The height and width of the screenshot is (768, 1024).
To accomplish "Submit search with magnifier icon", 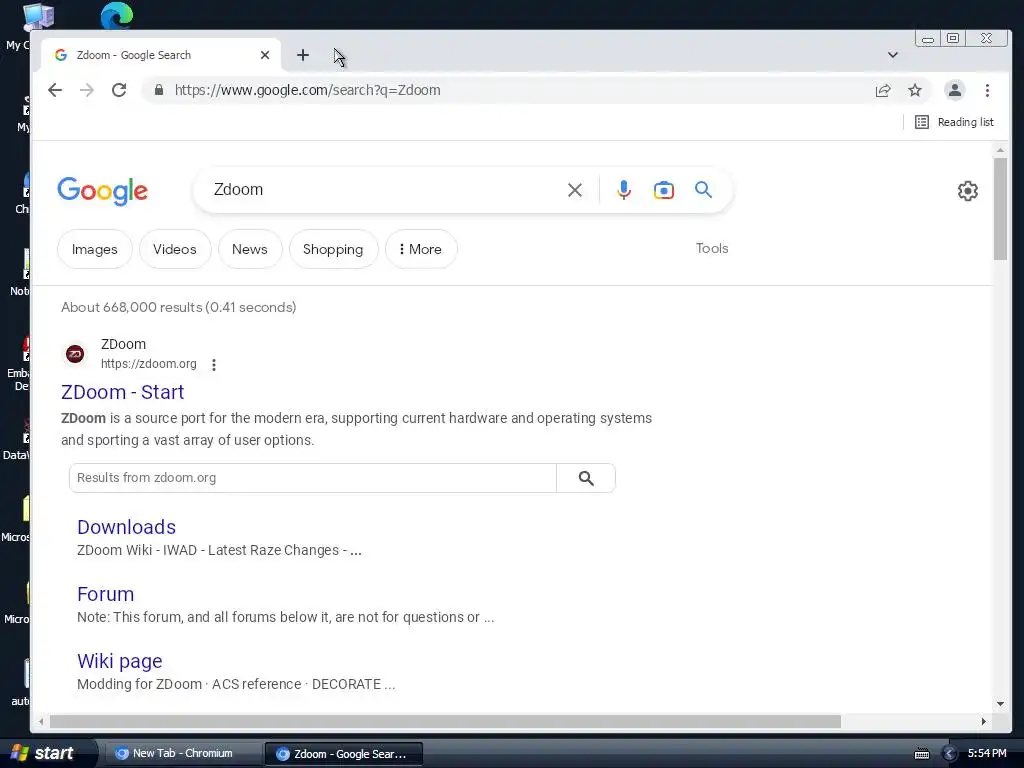I will [703, 190].
